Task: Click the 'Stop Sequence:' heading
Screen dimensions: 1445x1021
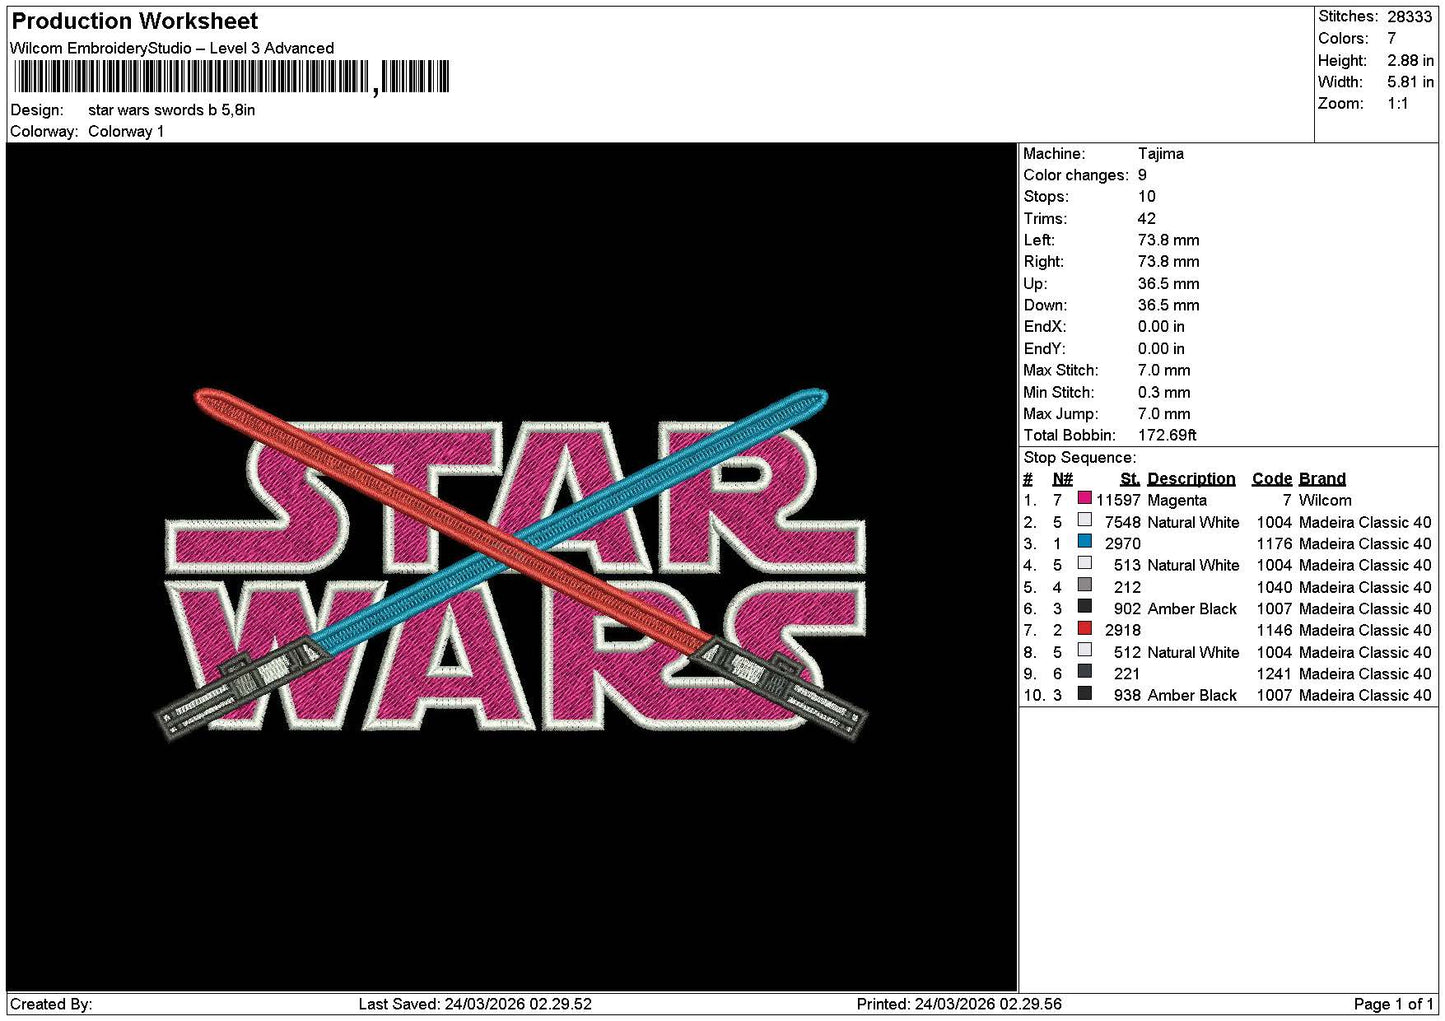Action: pyautogui.click(x=1079, y=458)
